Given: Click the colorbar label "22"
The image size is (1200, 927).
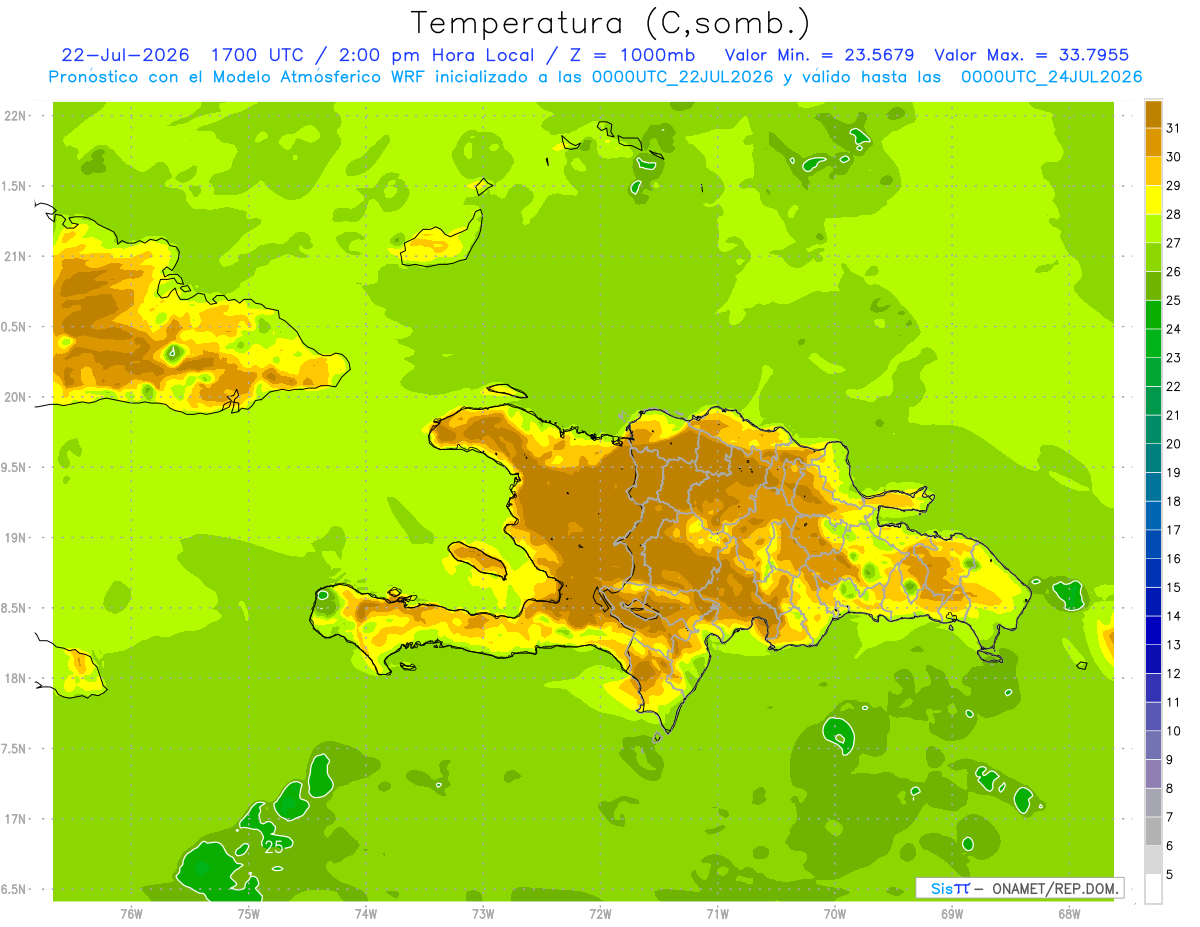Looking at the screenshot, I should (x=1174, y=386).
